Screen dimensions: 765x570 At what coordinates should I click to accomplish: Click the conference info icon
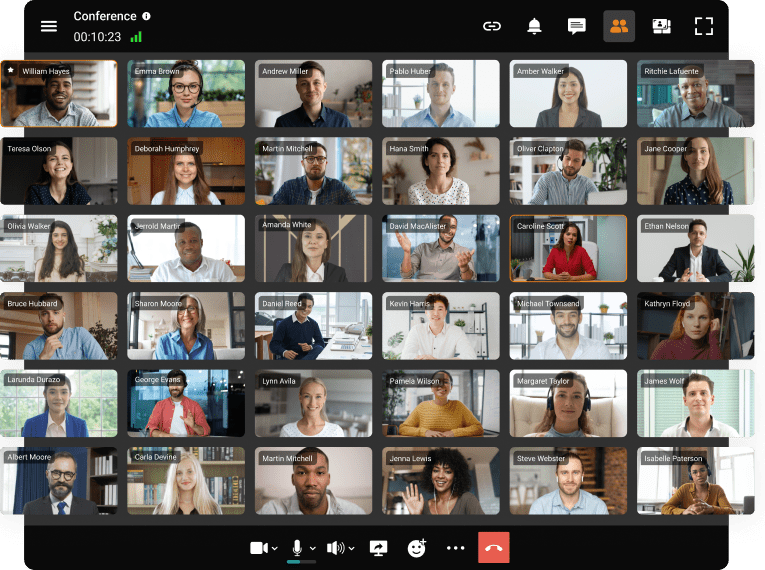147,16
